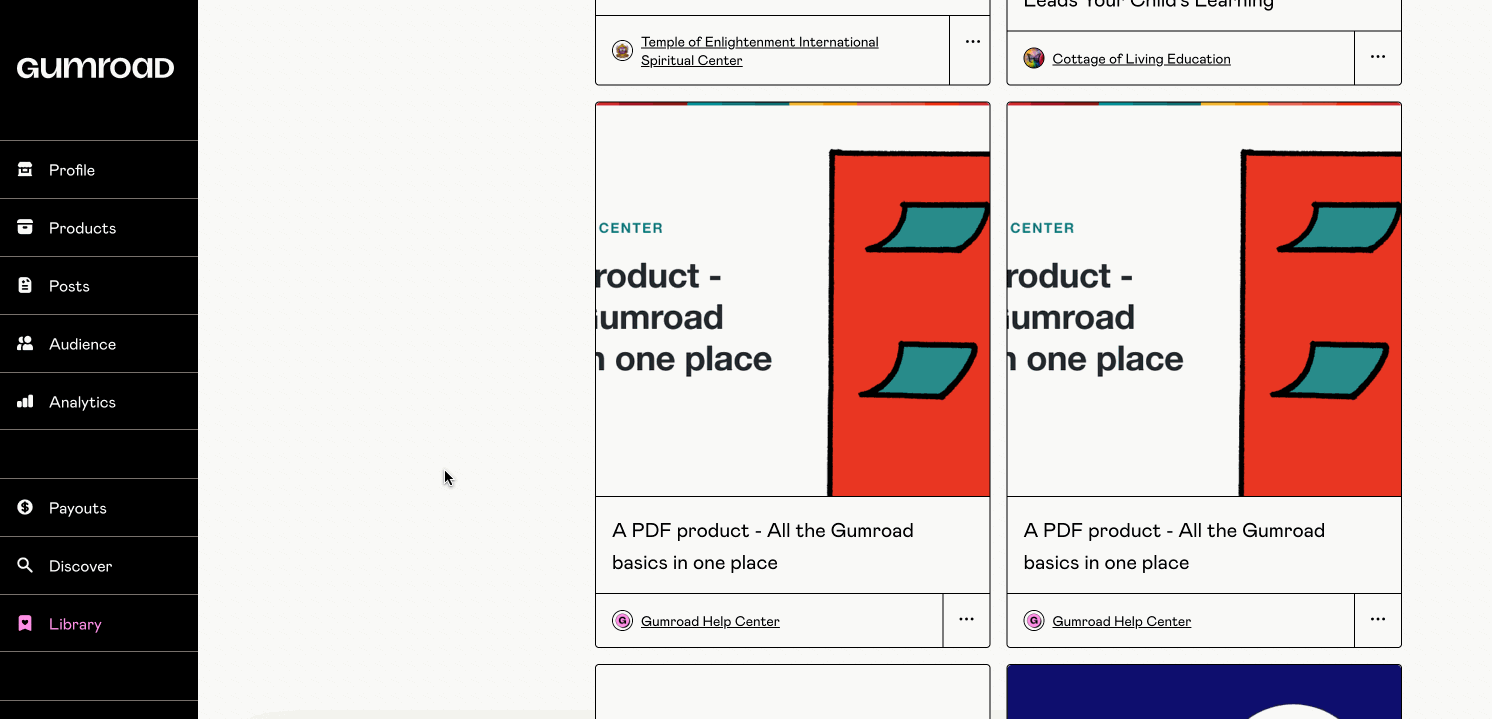This screenshot has width=1492, height=719.
Task: Click right PDF product cover thumbnail
Action: (1204, 299)
